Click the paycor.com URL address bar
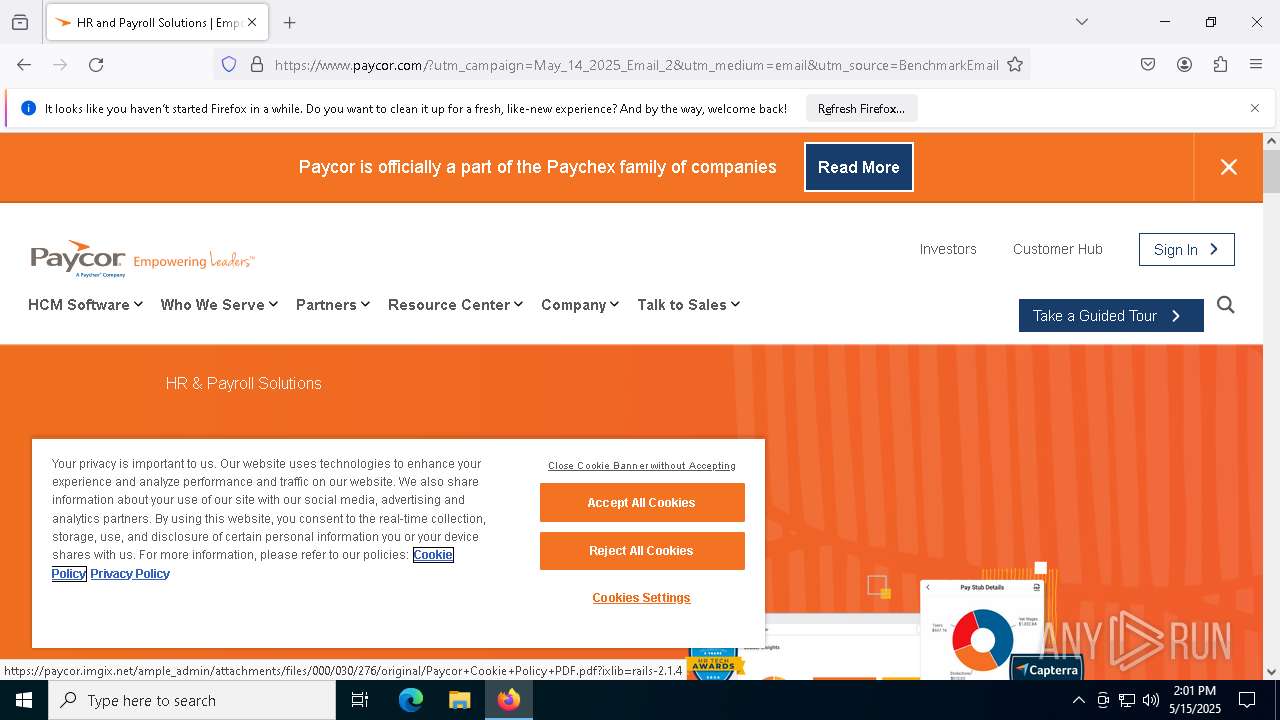 pyautogui.click(x=636, y=65)
